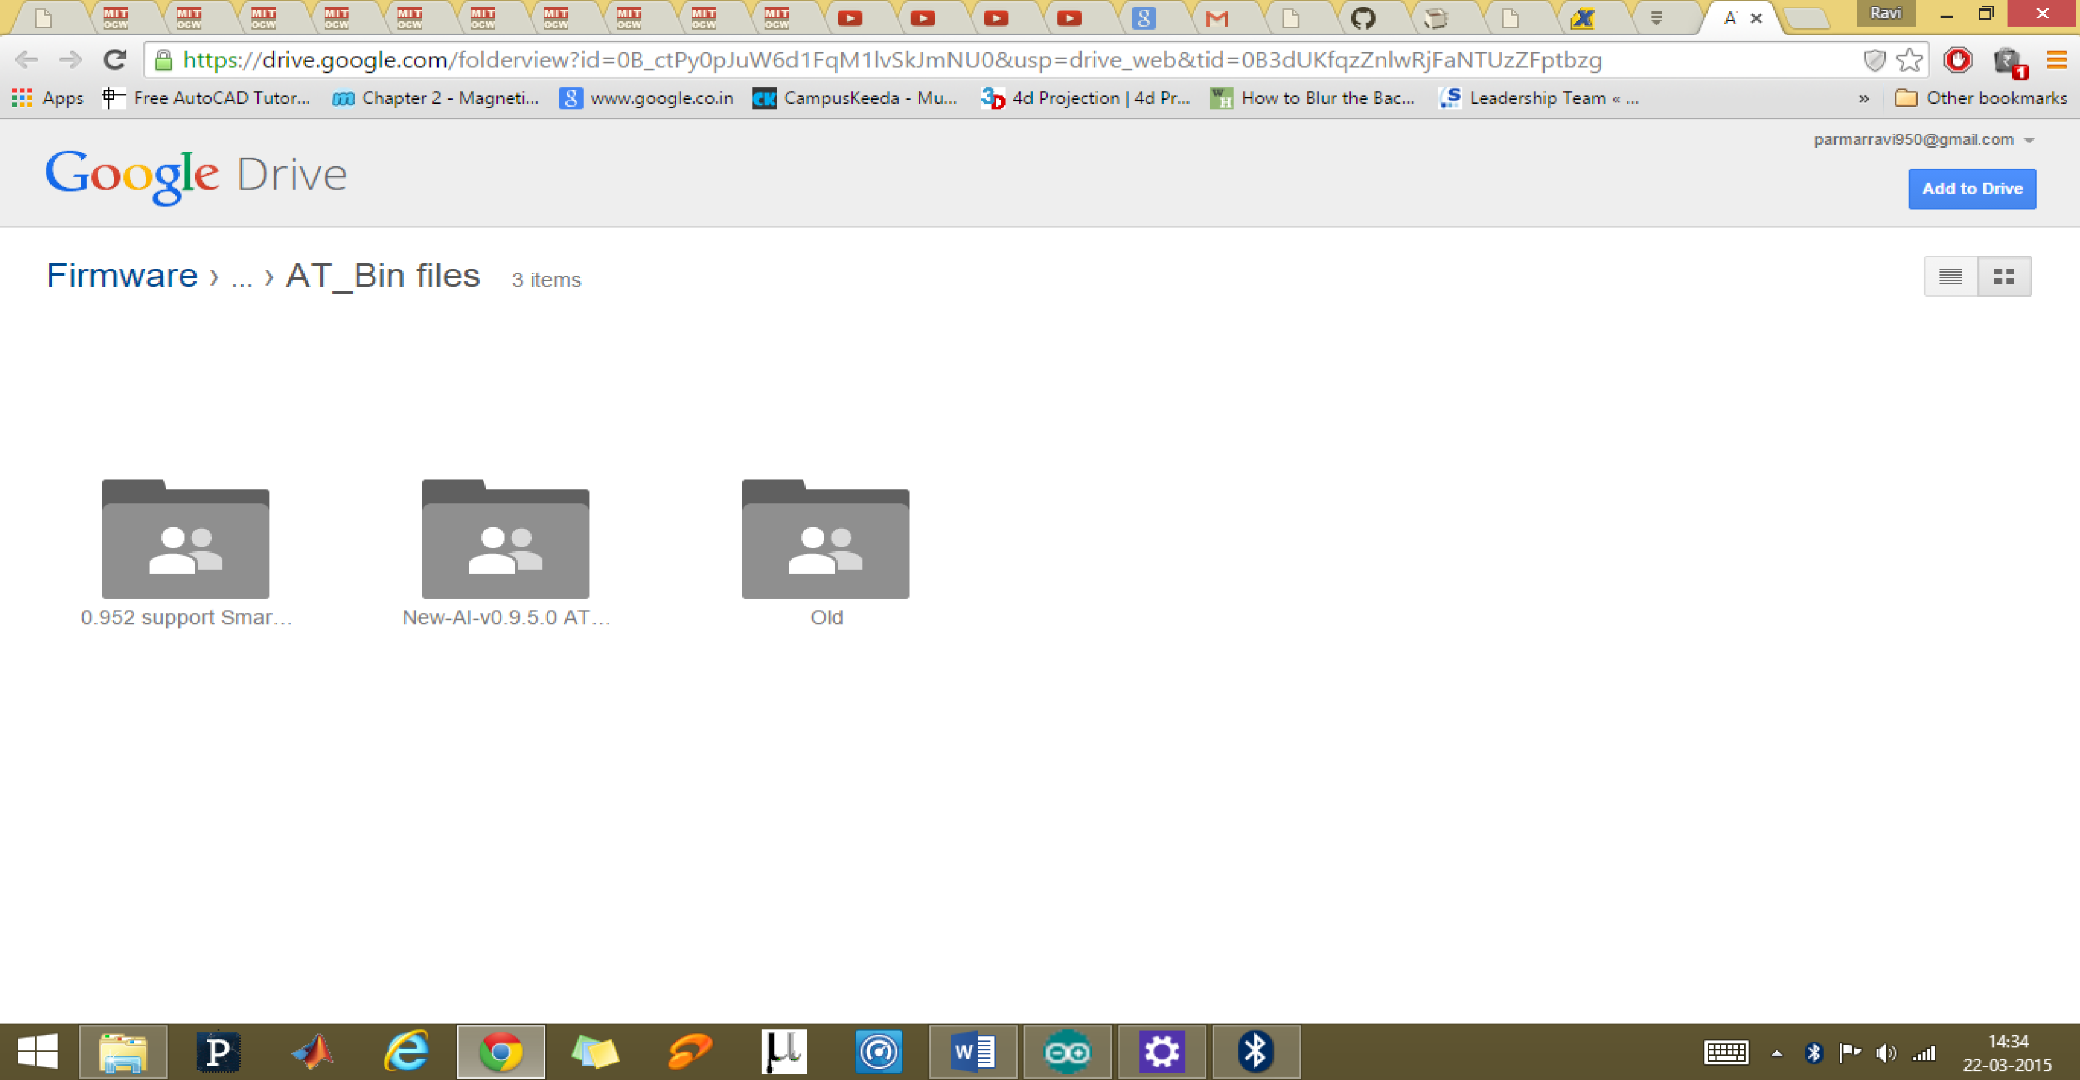The width and height of the screenshot is (2080, 1080).
Task: Open the 'New-AI-v0.9.5.0 AT...' folder
Action: [x=505, y=541]
